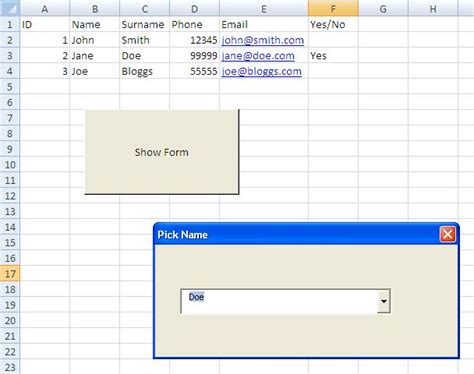The height and width of the screenshot is (374, 474).
Task: Select column E header
Action: [x=264, y=8]
